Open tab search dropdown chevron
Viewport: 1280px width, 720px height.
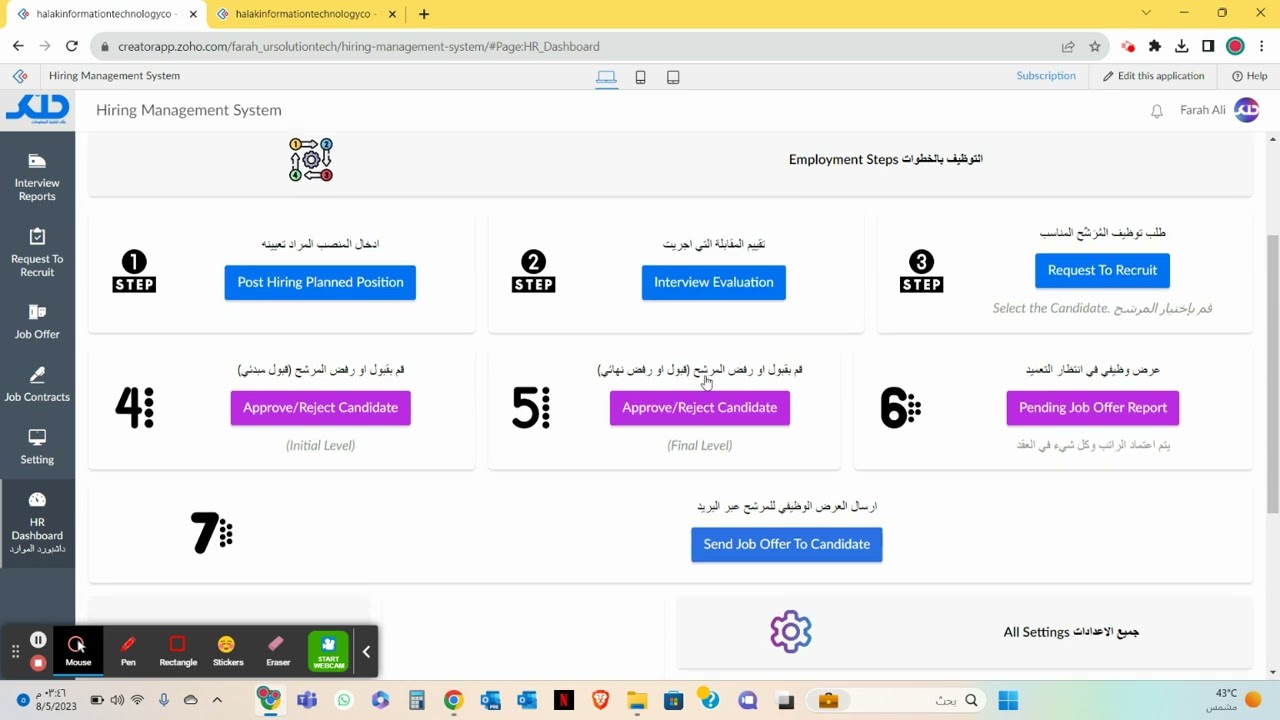tap(1146, 13)
